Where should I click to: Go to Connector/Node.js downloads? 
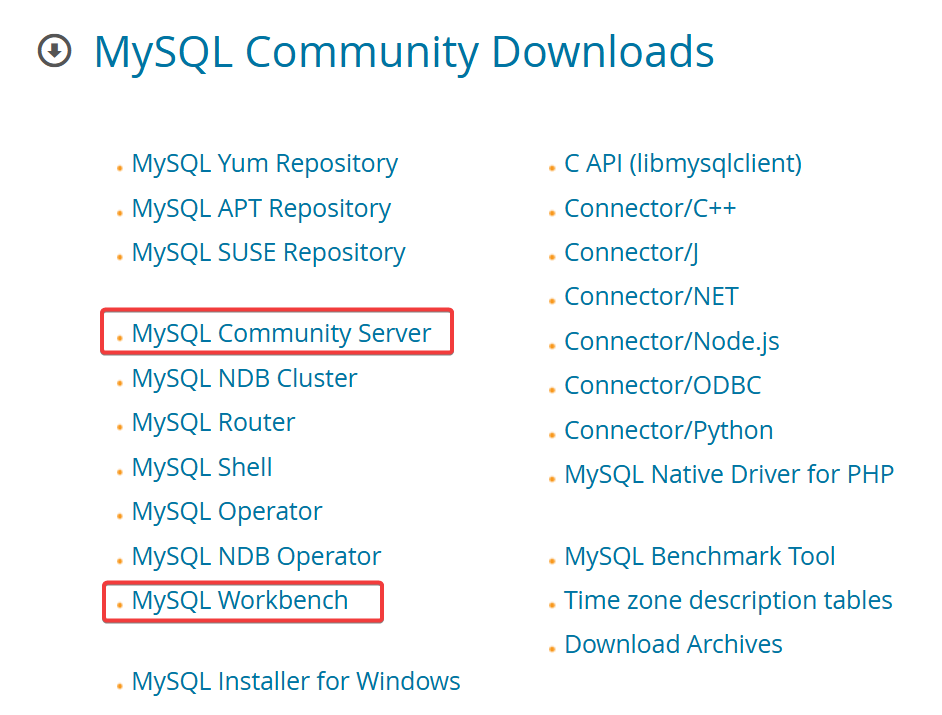(671, 342)
